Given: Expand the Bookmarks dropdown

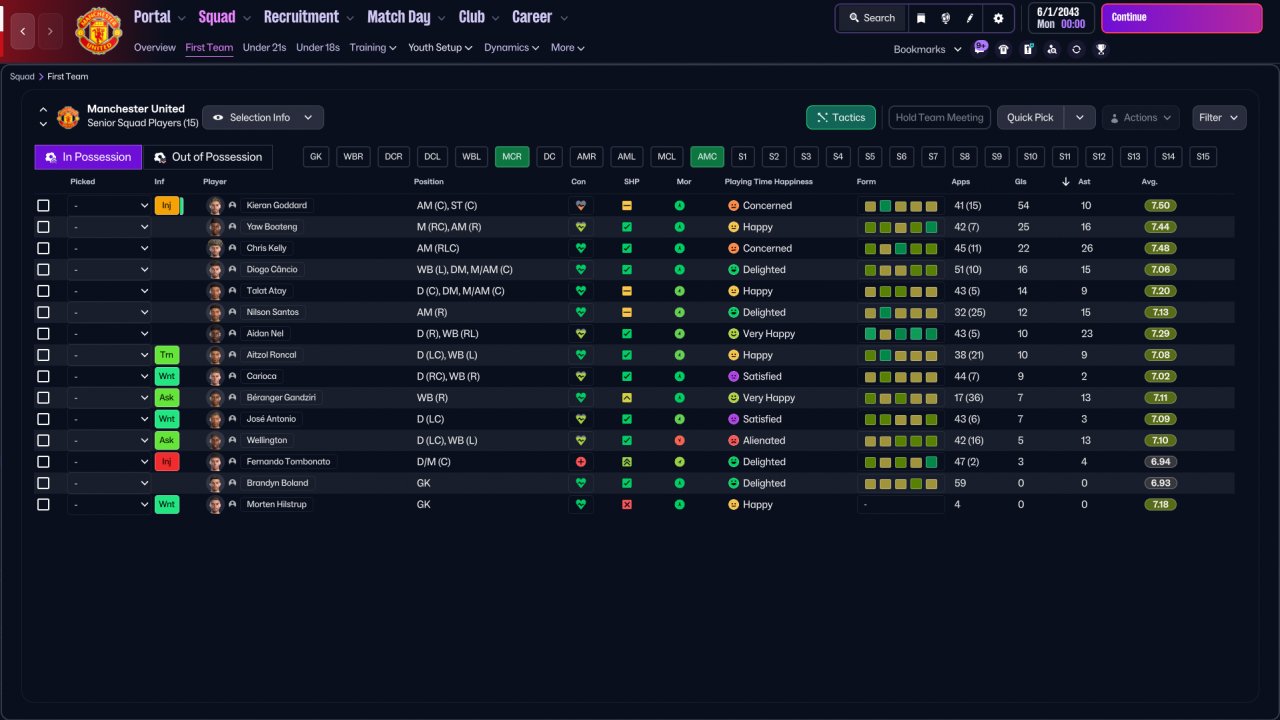Looking at the screenshot, I should pyautogui.click(x=927, y=49).
